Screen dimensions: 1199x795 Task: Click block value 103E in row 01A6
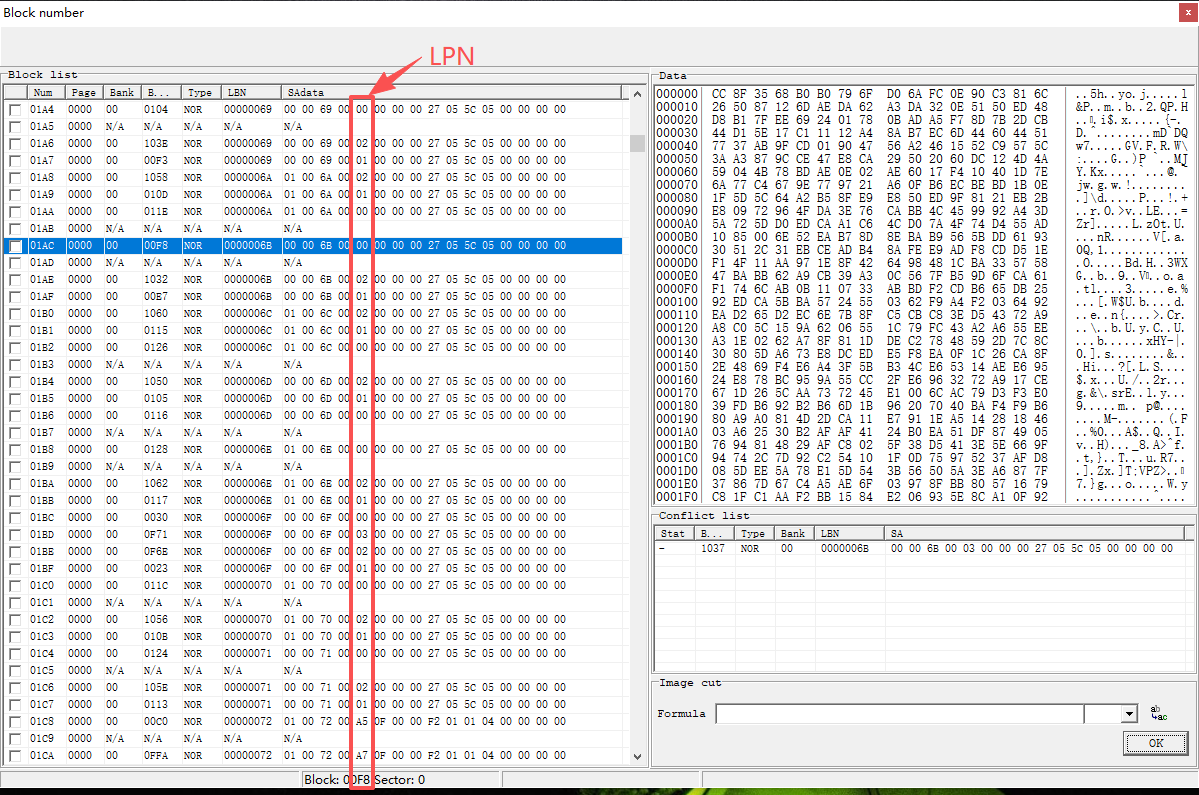[x=156, y=144]
